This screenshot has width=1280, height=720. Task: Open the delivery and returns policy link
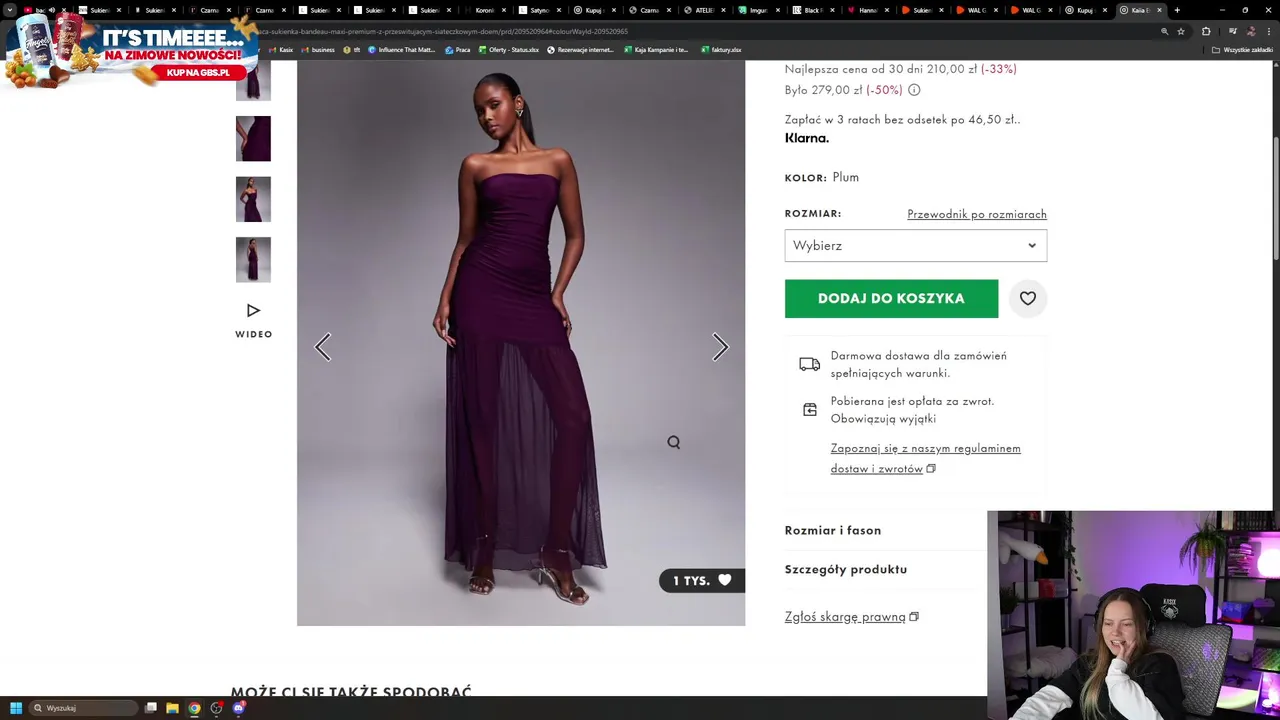click(x=926, y=458)
